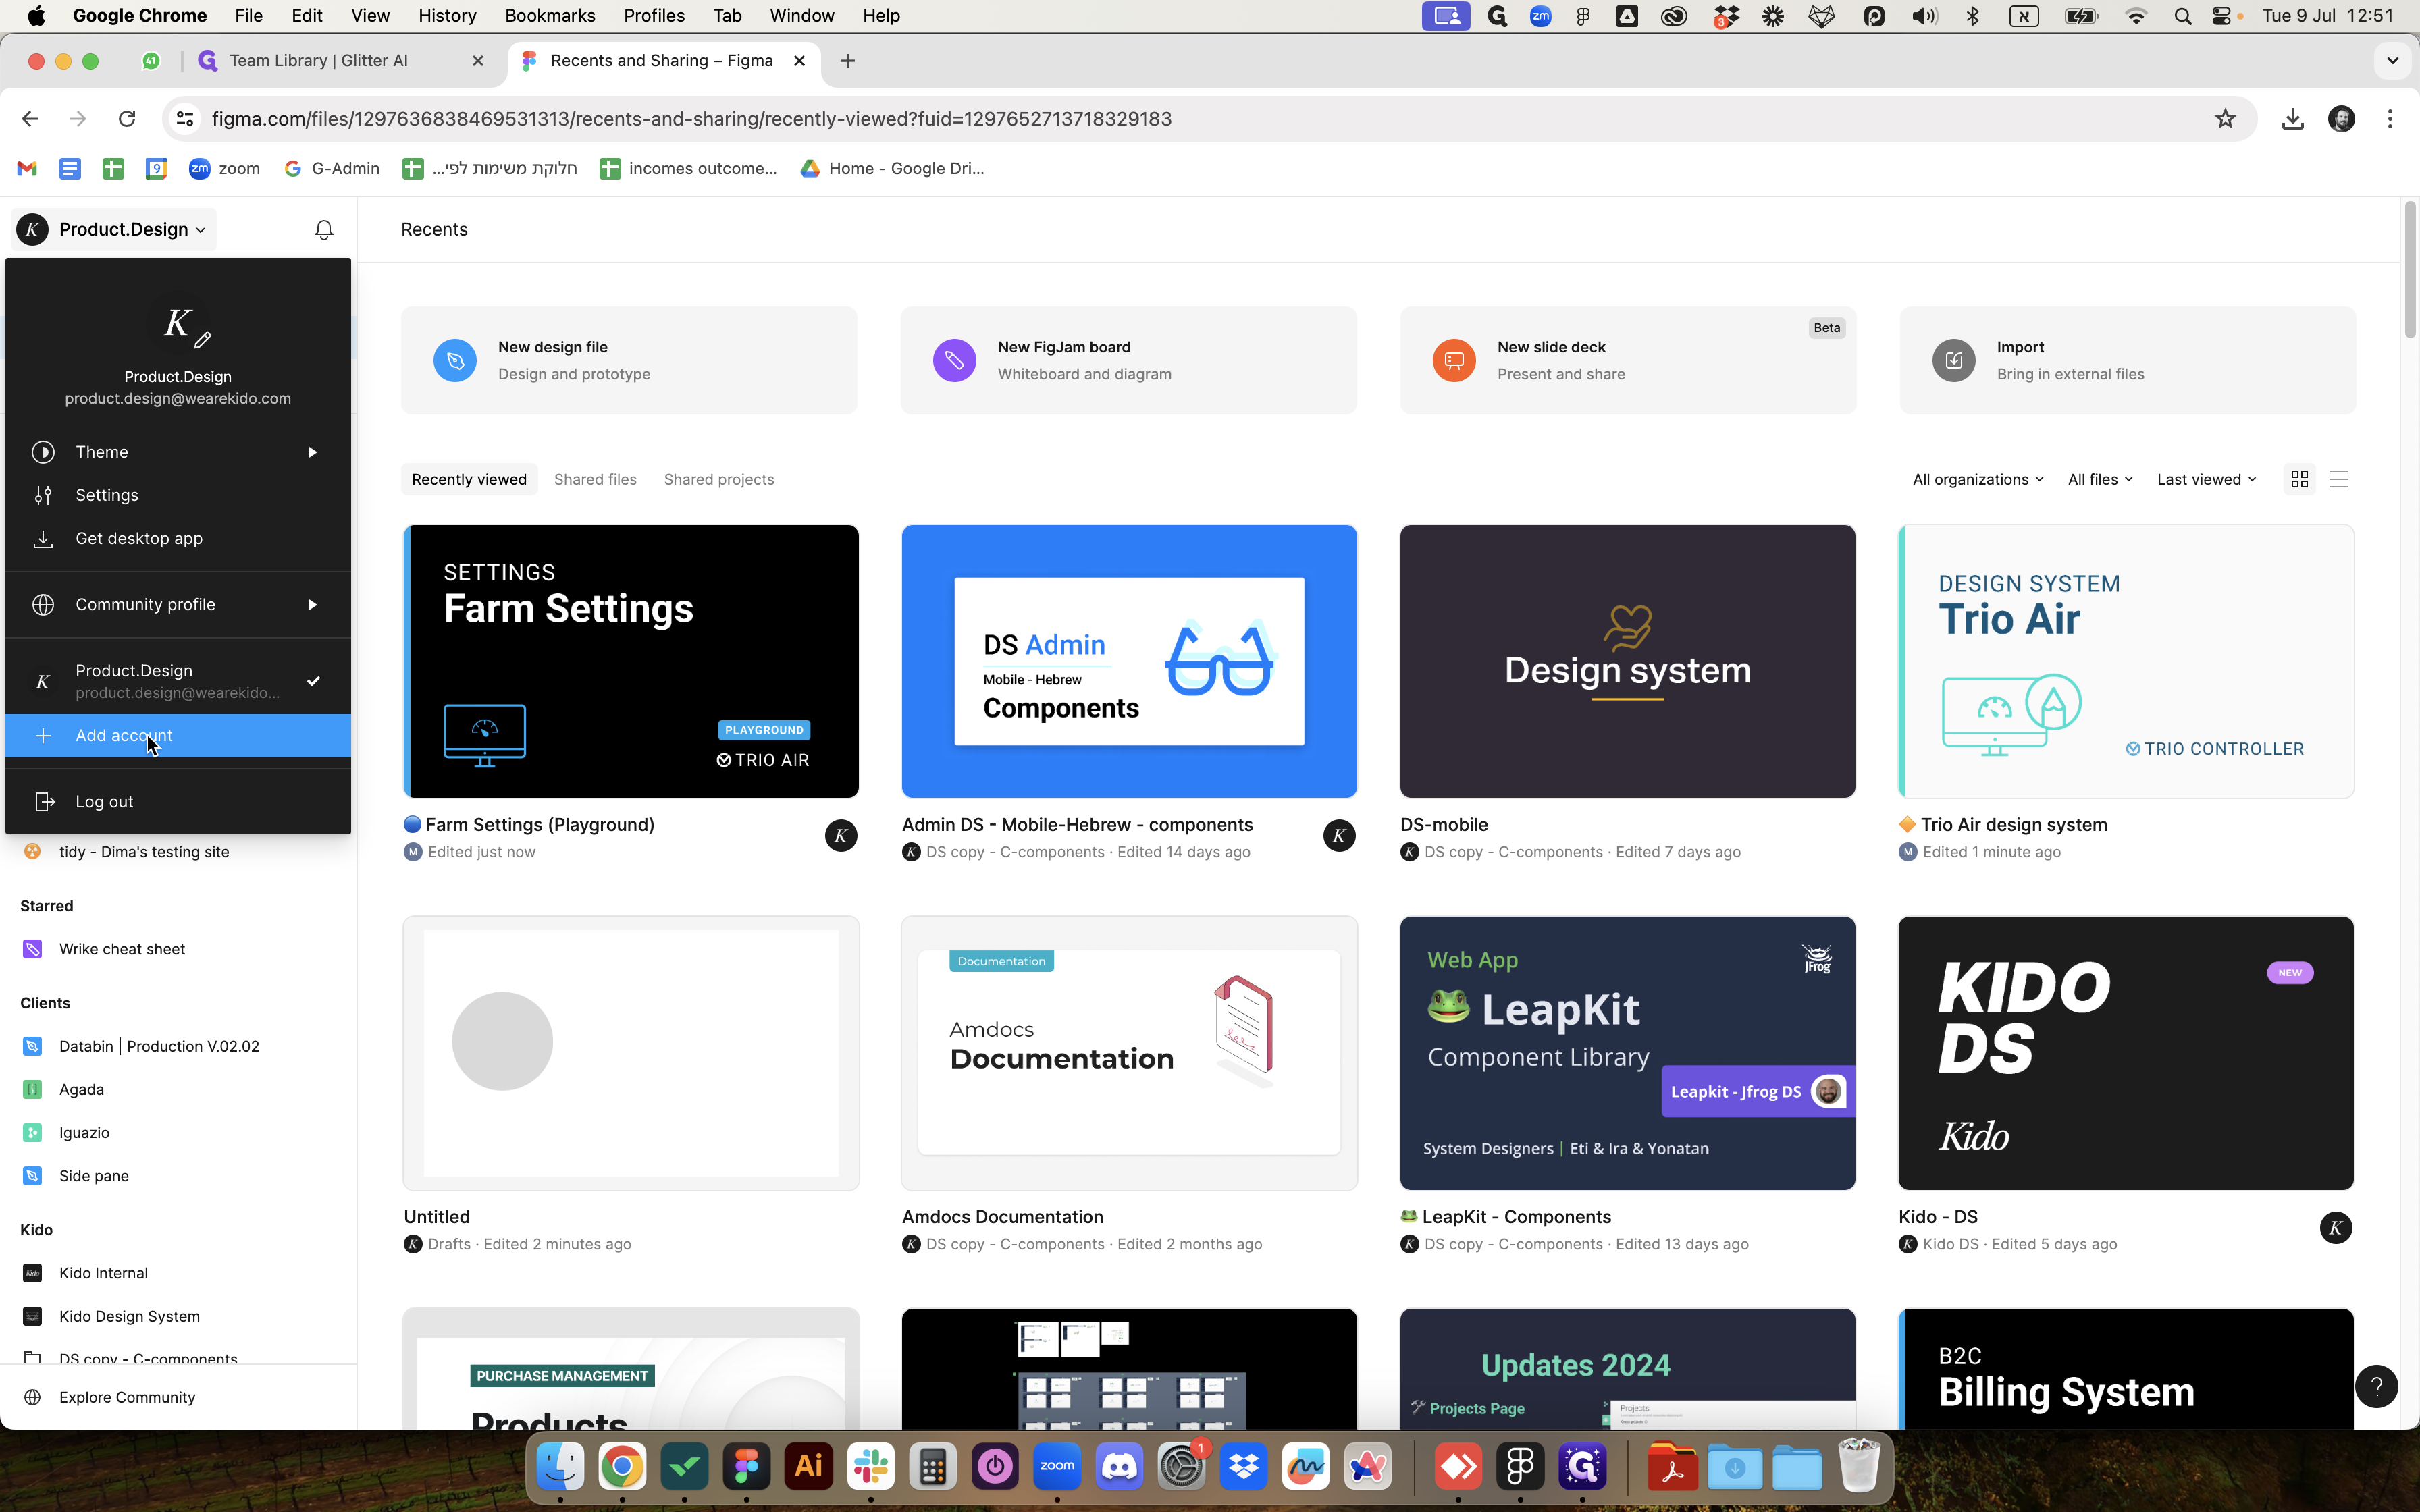The image size is (2420, 1512).
Task: Open Chrome downloads icon
Action: tap(2292, 119)
